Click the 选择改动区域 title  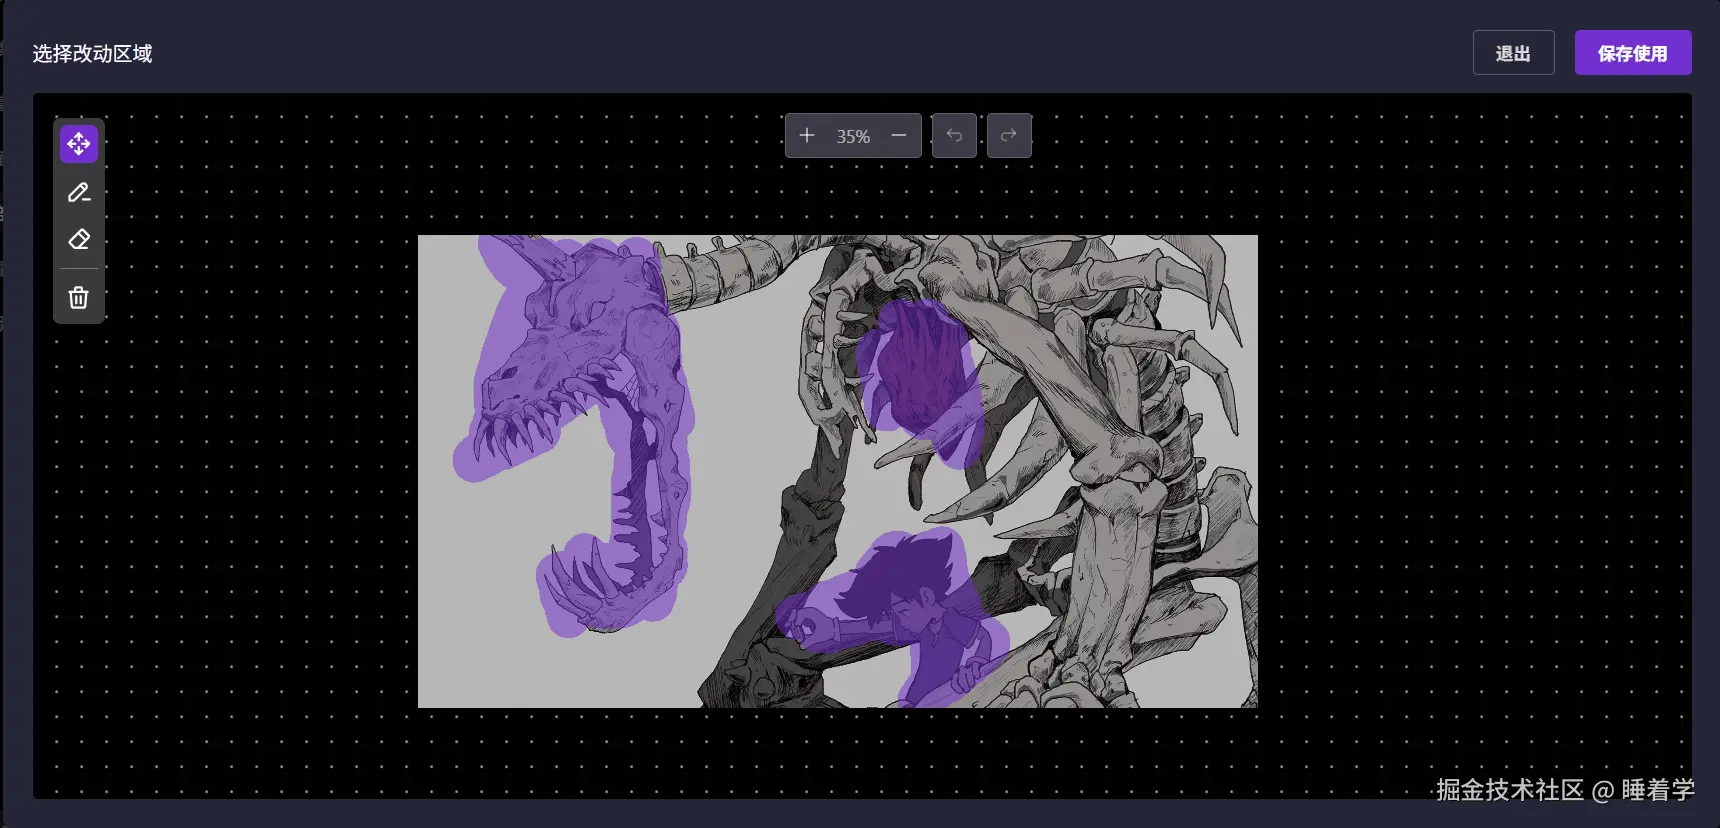[92, 54]
